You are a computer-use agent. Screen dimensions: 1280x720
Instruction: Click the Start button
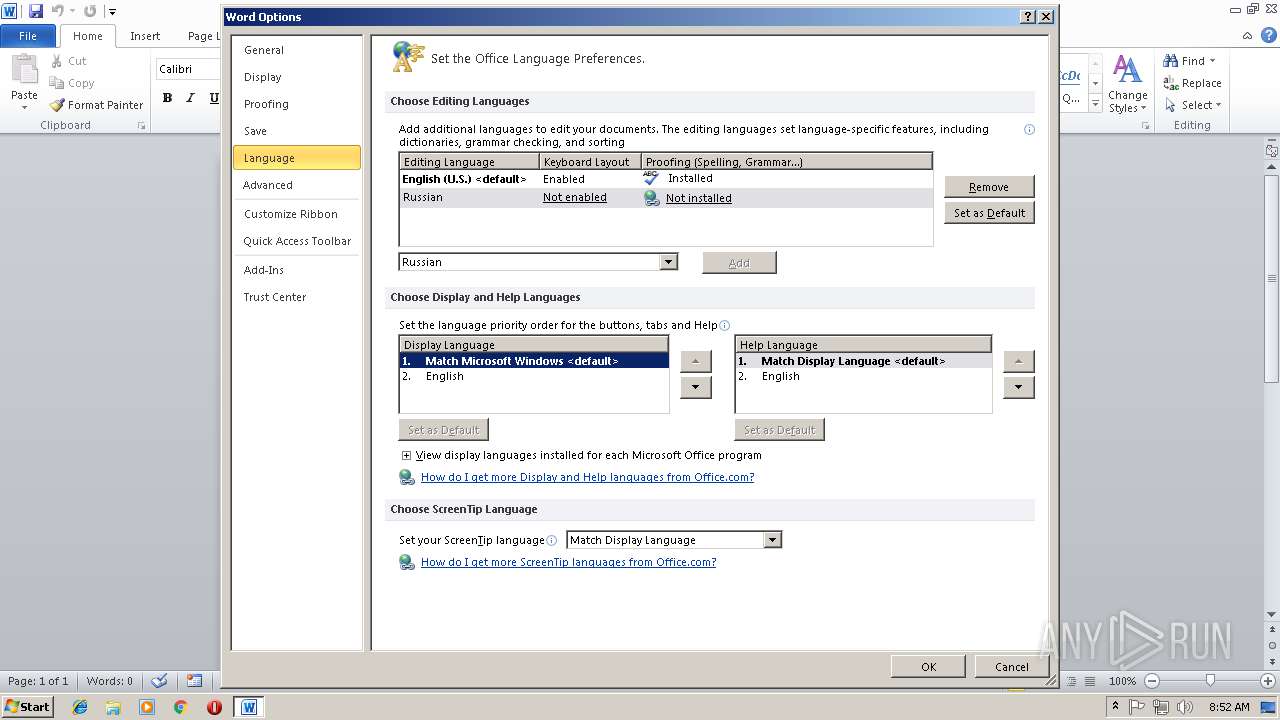(x=27, y=707)
